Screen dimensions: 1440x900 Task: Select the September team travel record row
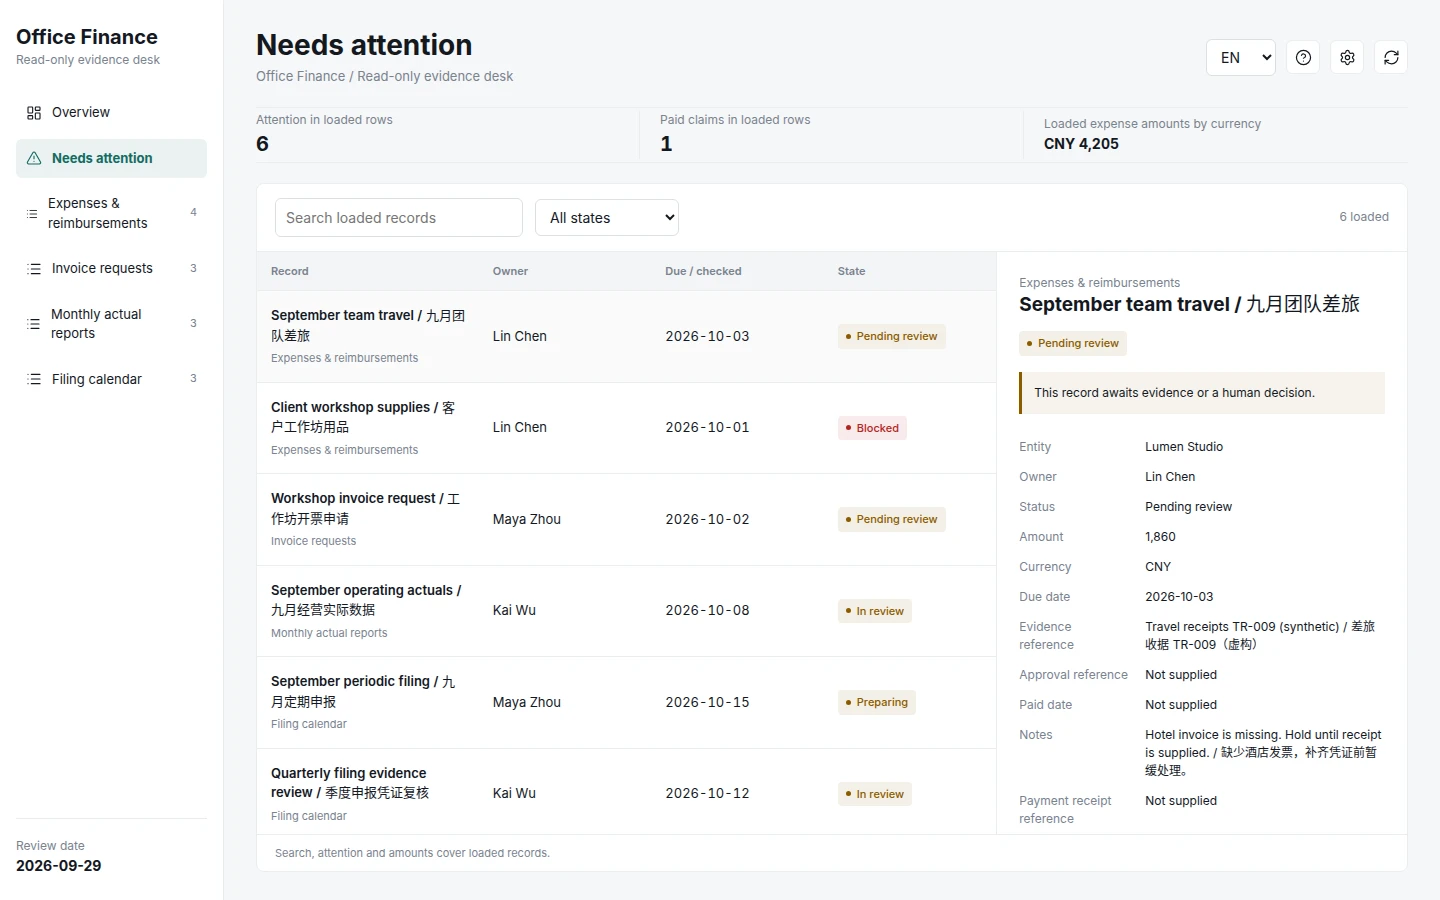(x=626, y=337)
